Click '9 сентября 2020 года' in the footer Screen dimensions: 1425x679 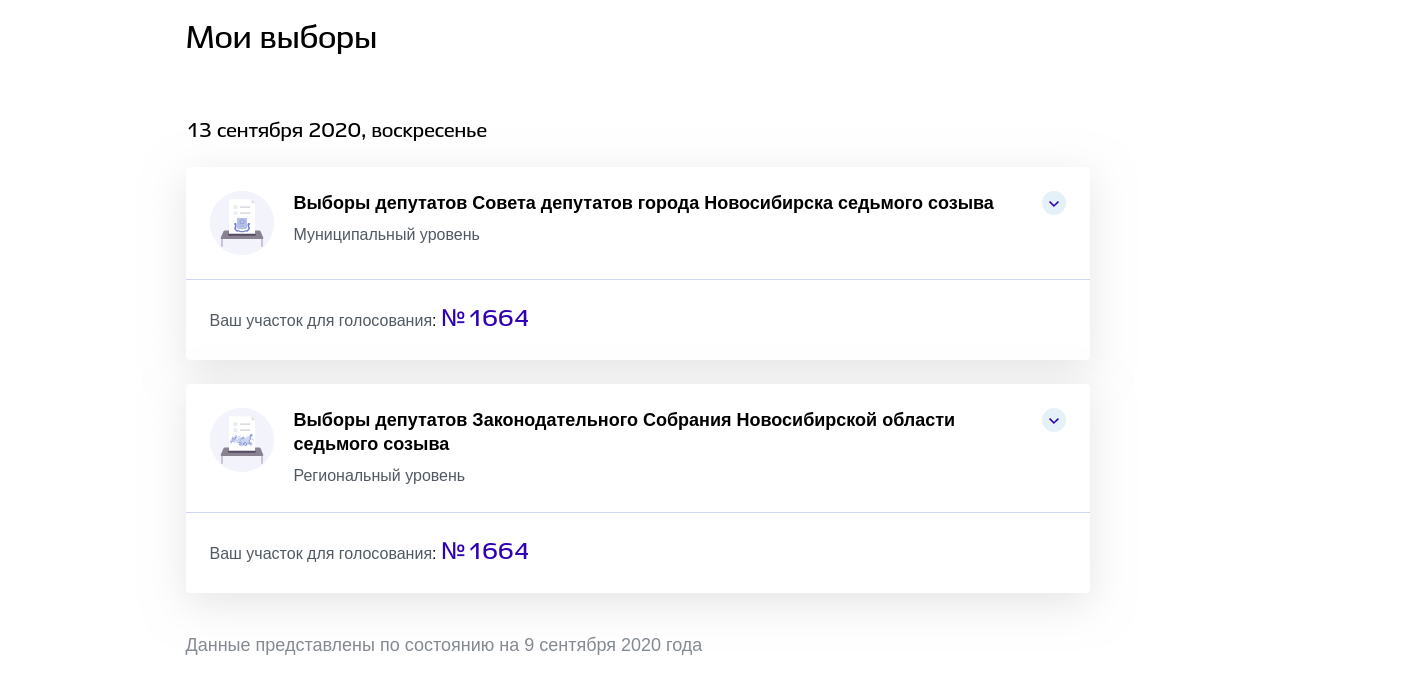click(613, 646)
